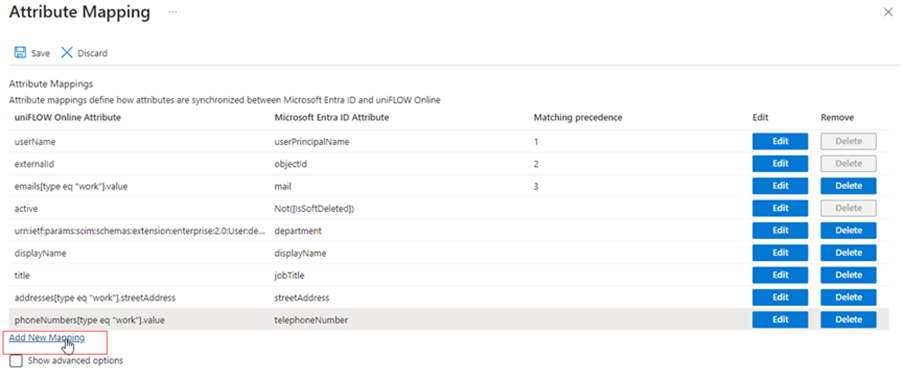The image size is (903, 381).
Task: Edit the streetAddress mapping
Action: point(780,297)
